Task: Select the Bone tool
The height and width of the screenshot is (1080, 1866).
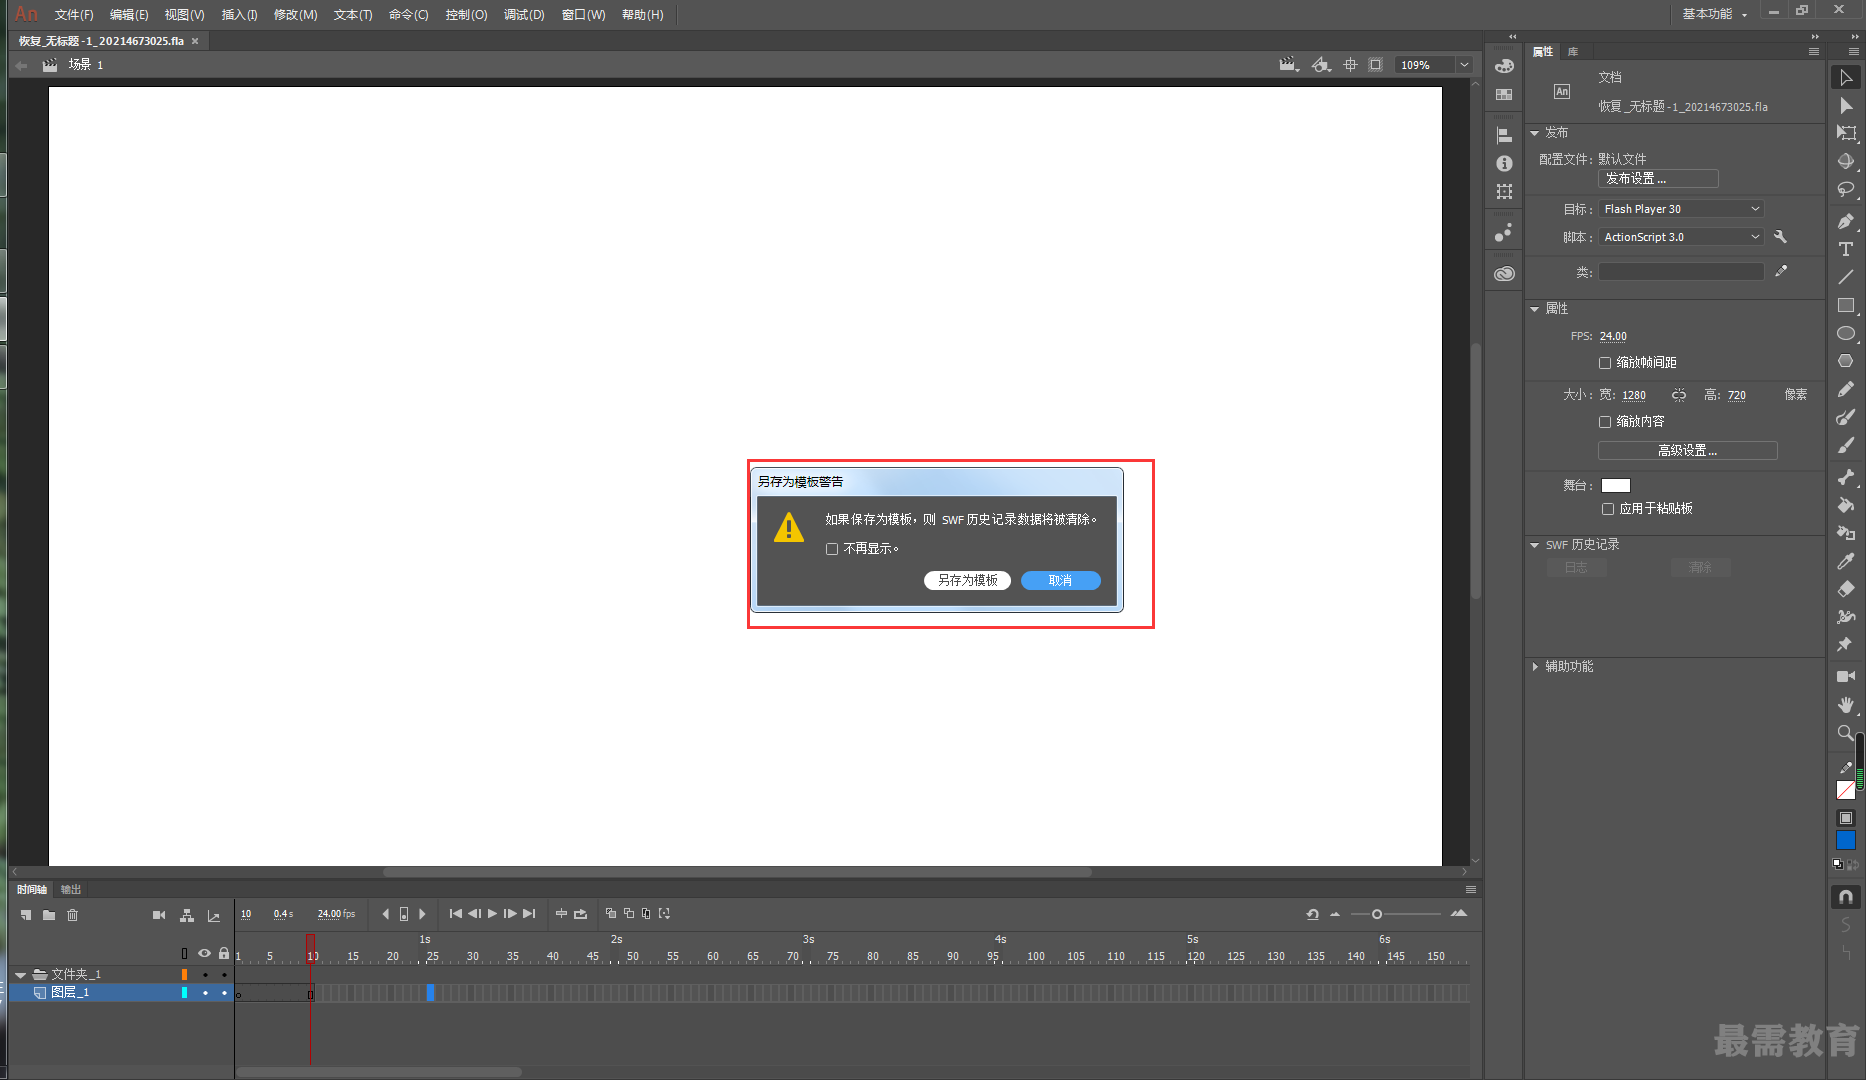Action: click(1846, 477)
